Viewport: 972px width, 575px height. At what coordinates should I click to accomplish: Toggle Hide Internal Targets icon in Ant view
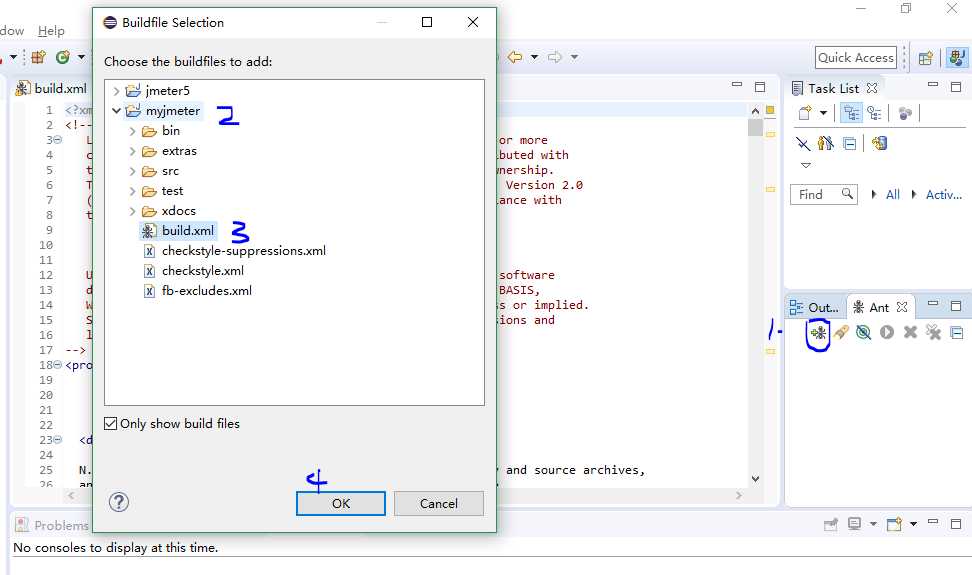864,333
